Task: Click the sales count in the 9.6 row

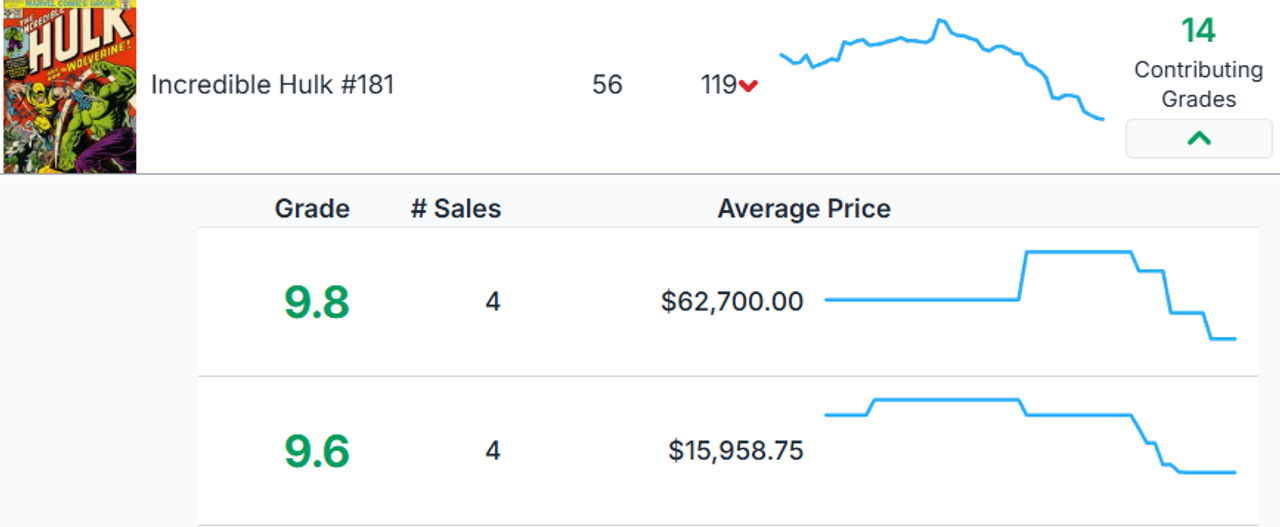Action: click(x=492, y=451)
